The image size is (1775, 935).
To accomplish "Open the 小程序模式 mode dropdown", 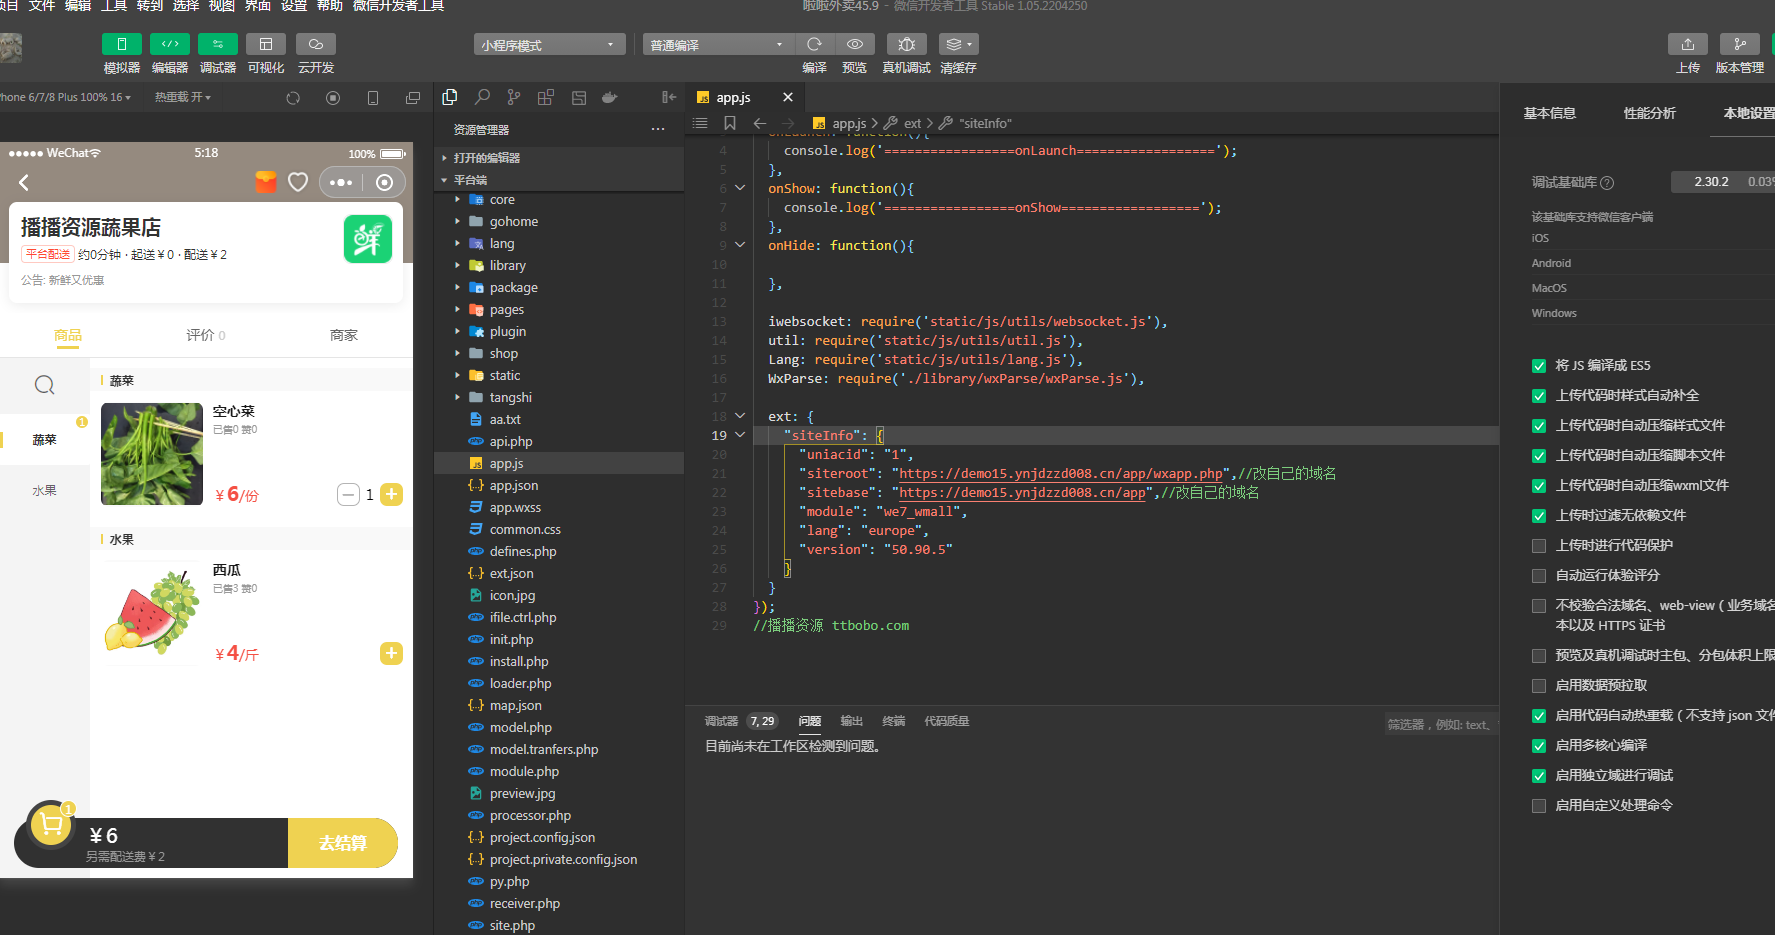I will tap(549, 44).
